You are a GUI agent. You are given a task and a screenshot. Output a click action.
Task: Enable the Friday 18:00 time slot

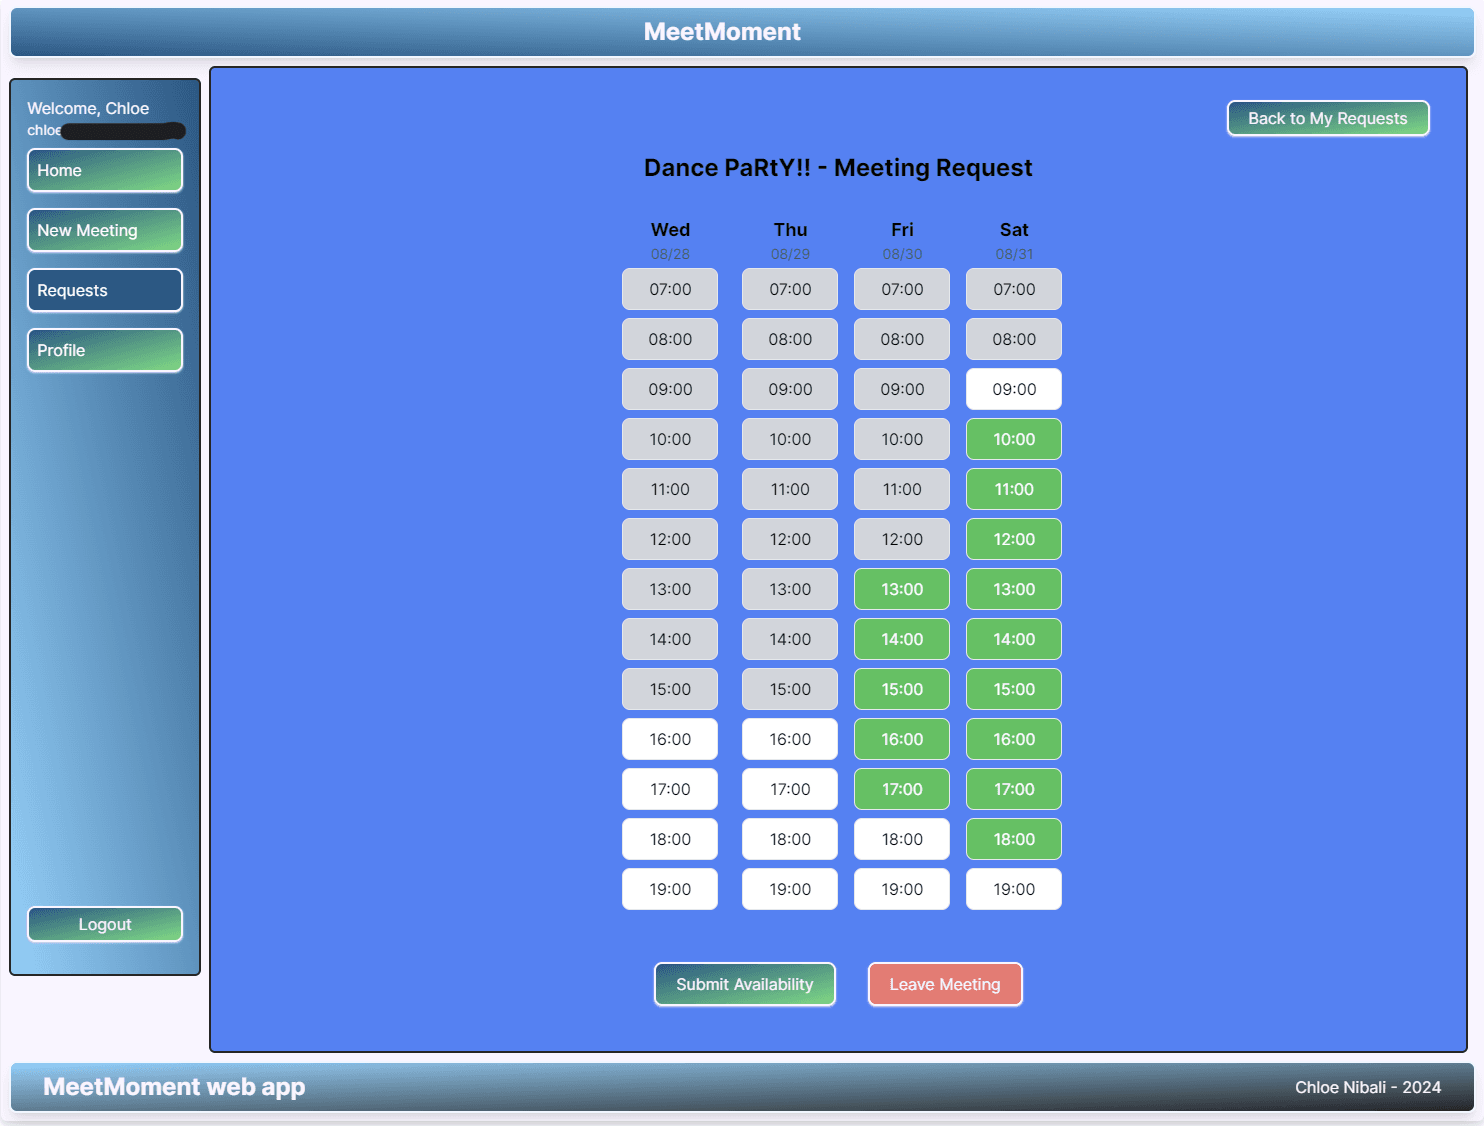(901, 839)
